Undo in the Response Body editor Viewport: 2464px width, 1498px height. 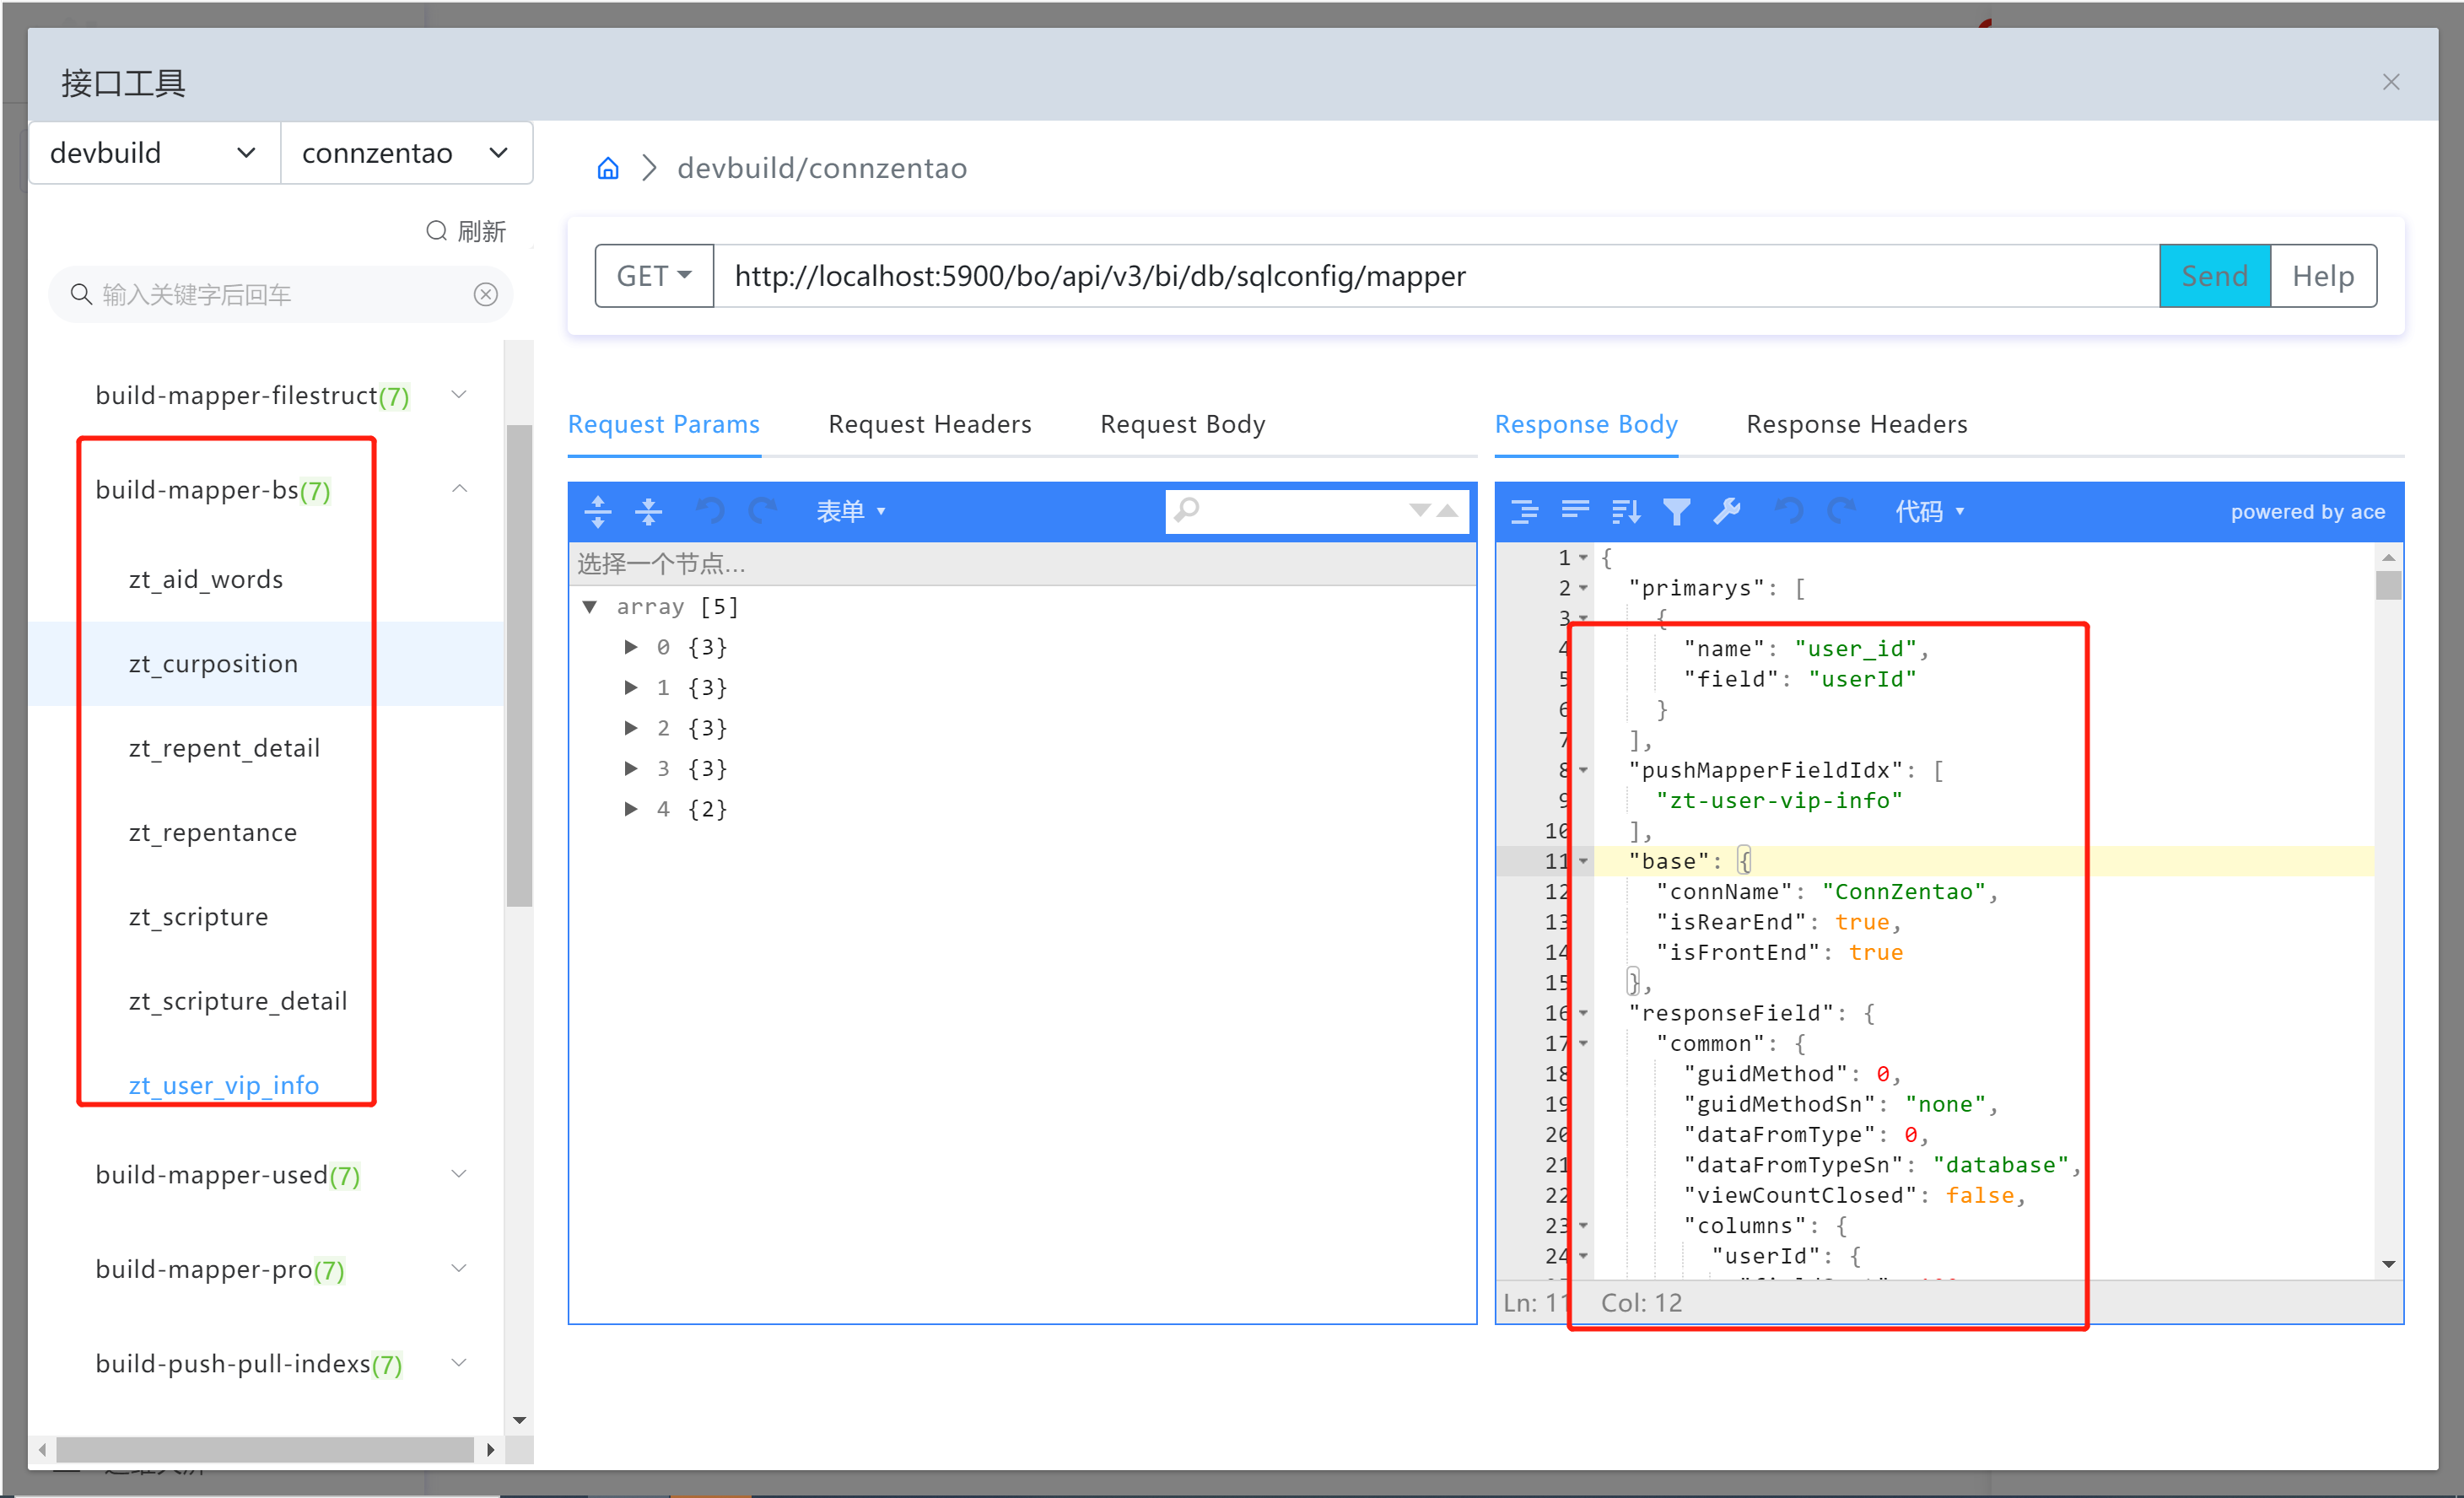1789,511
